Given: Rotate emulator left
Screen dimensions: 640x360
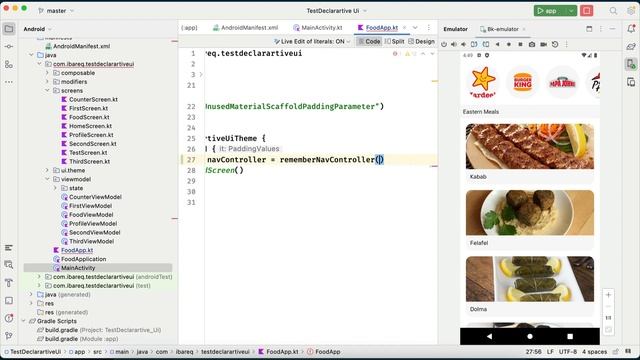Looking at the screenshot, I should click(x=474, y=44).
